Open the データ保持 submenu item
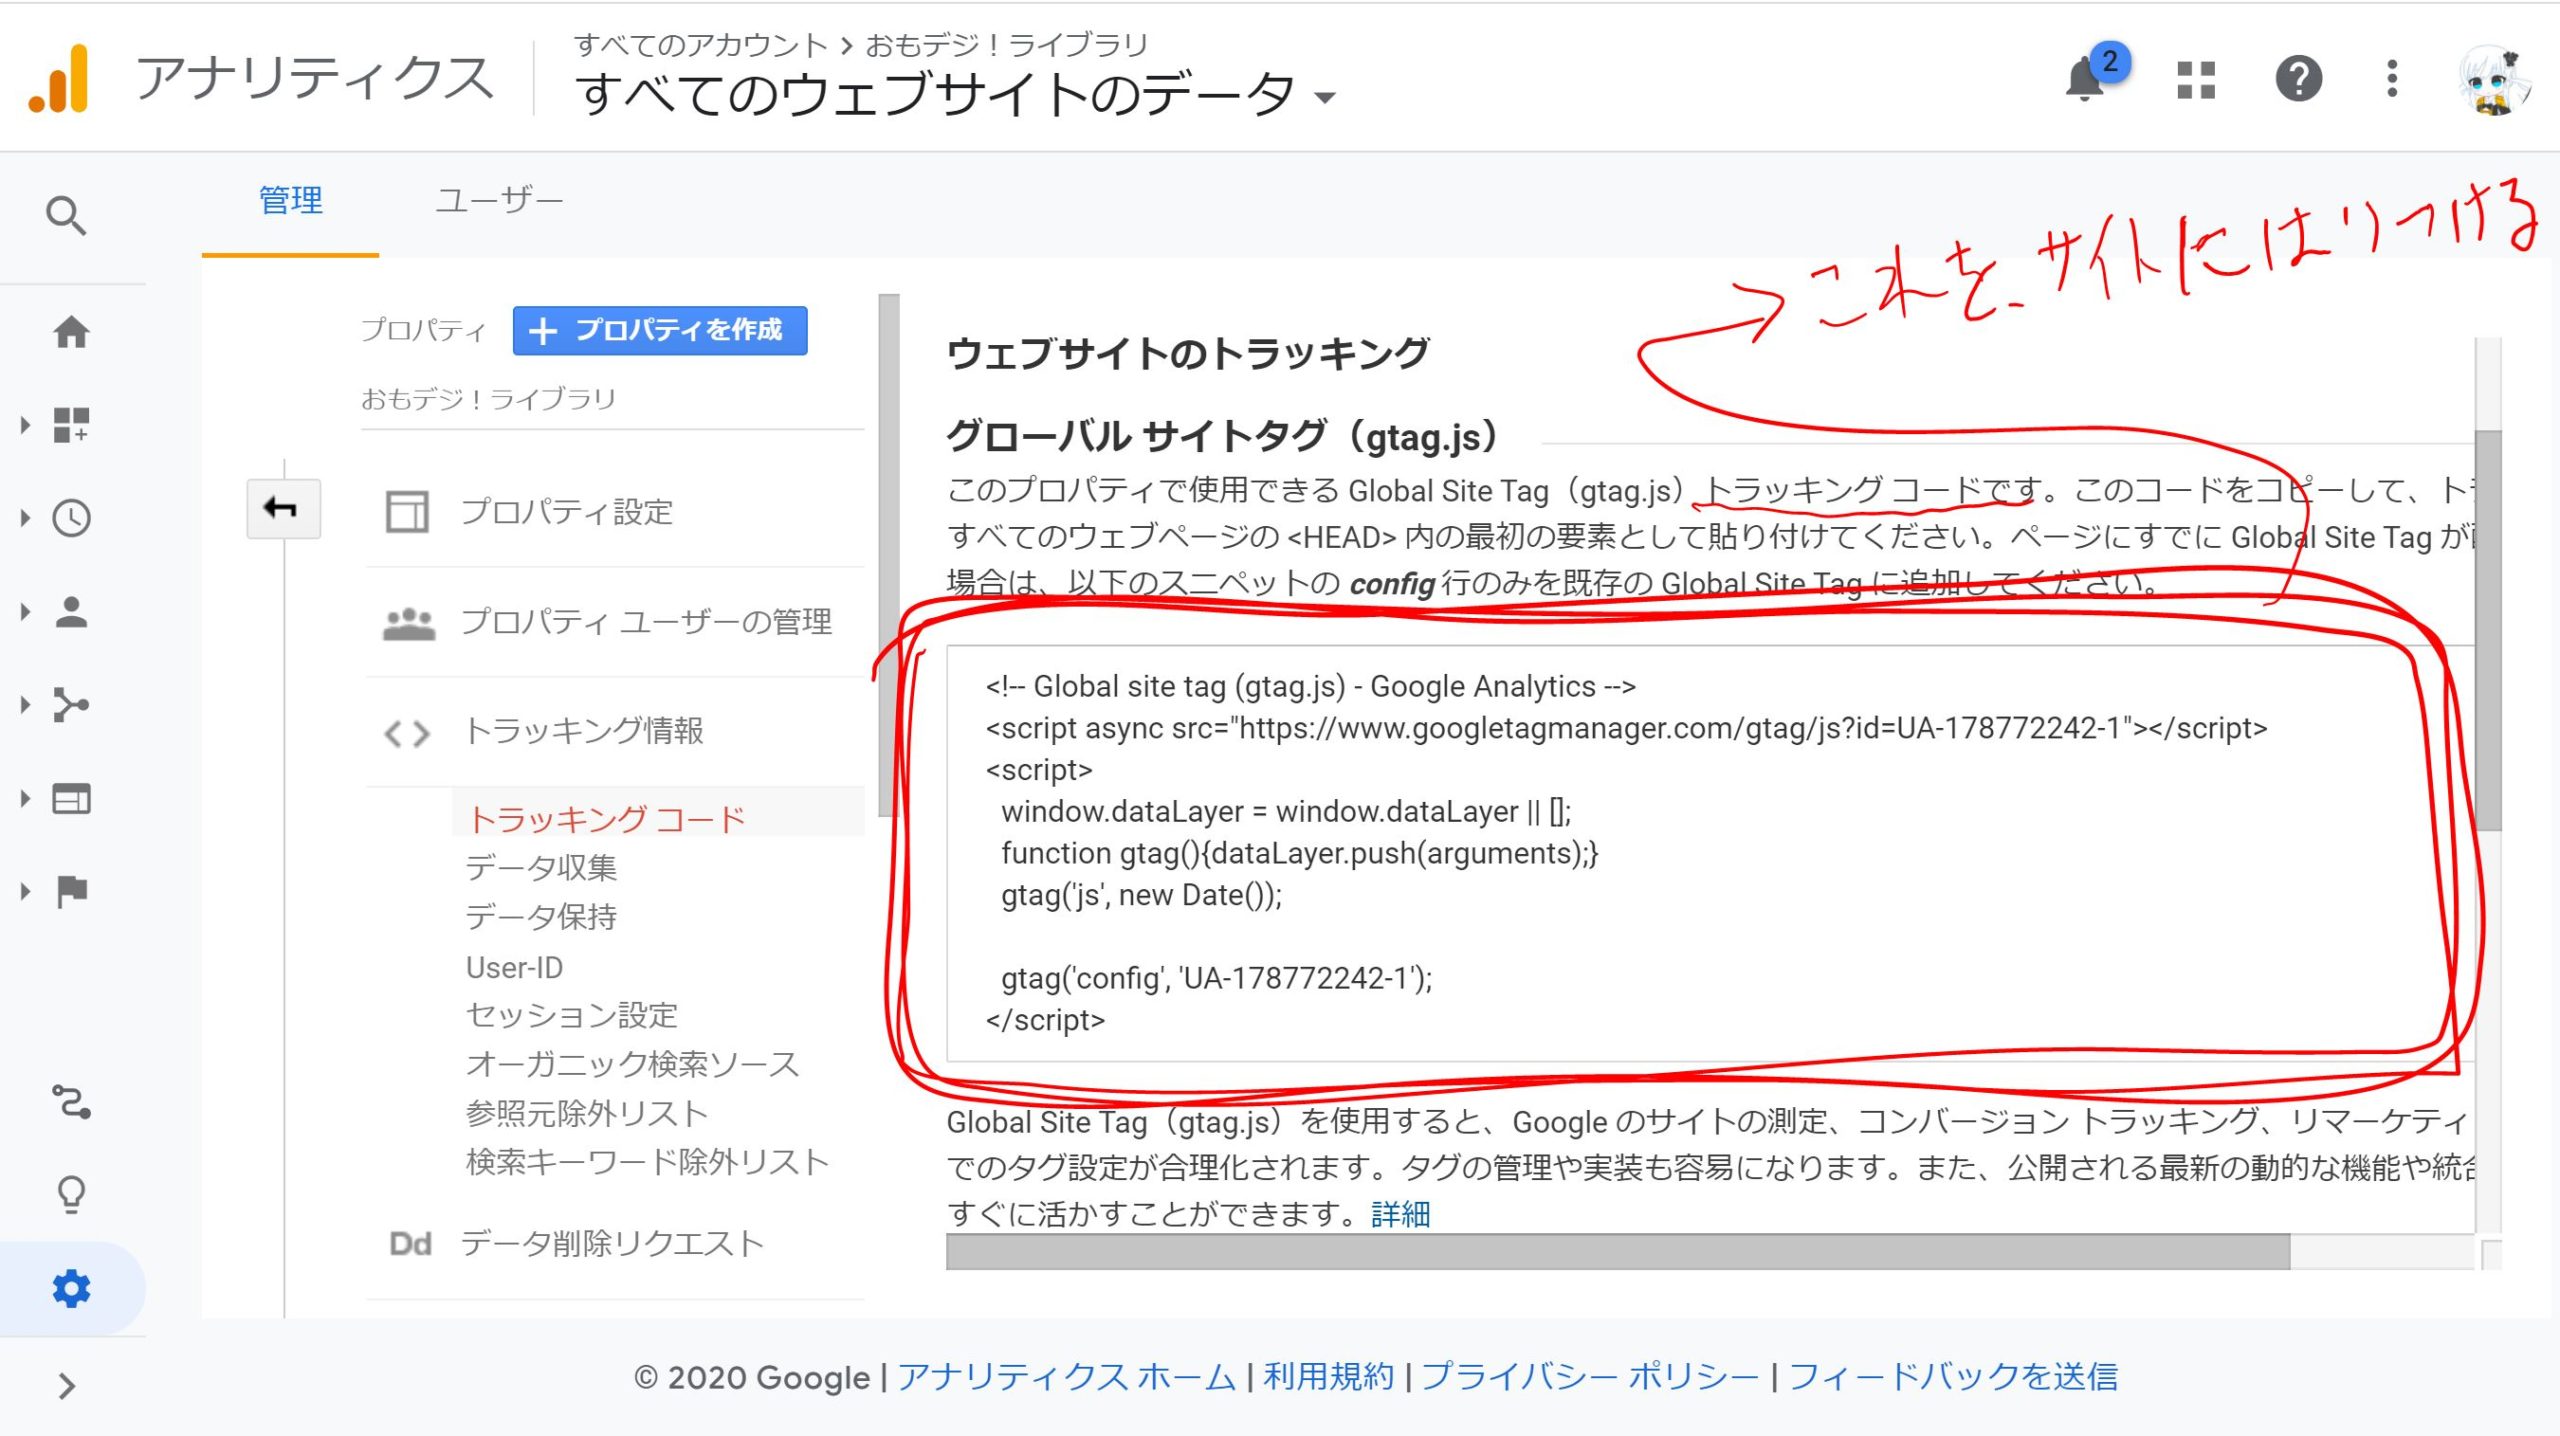The image size is (2560, 1436). [540, 917]
